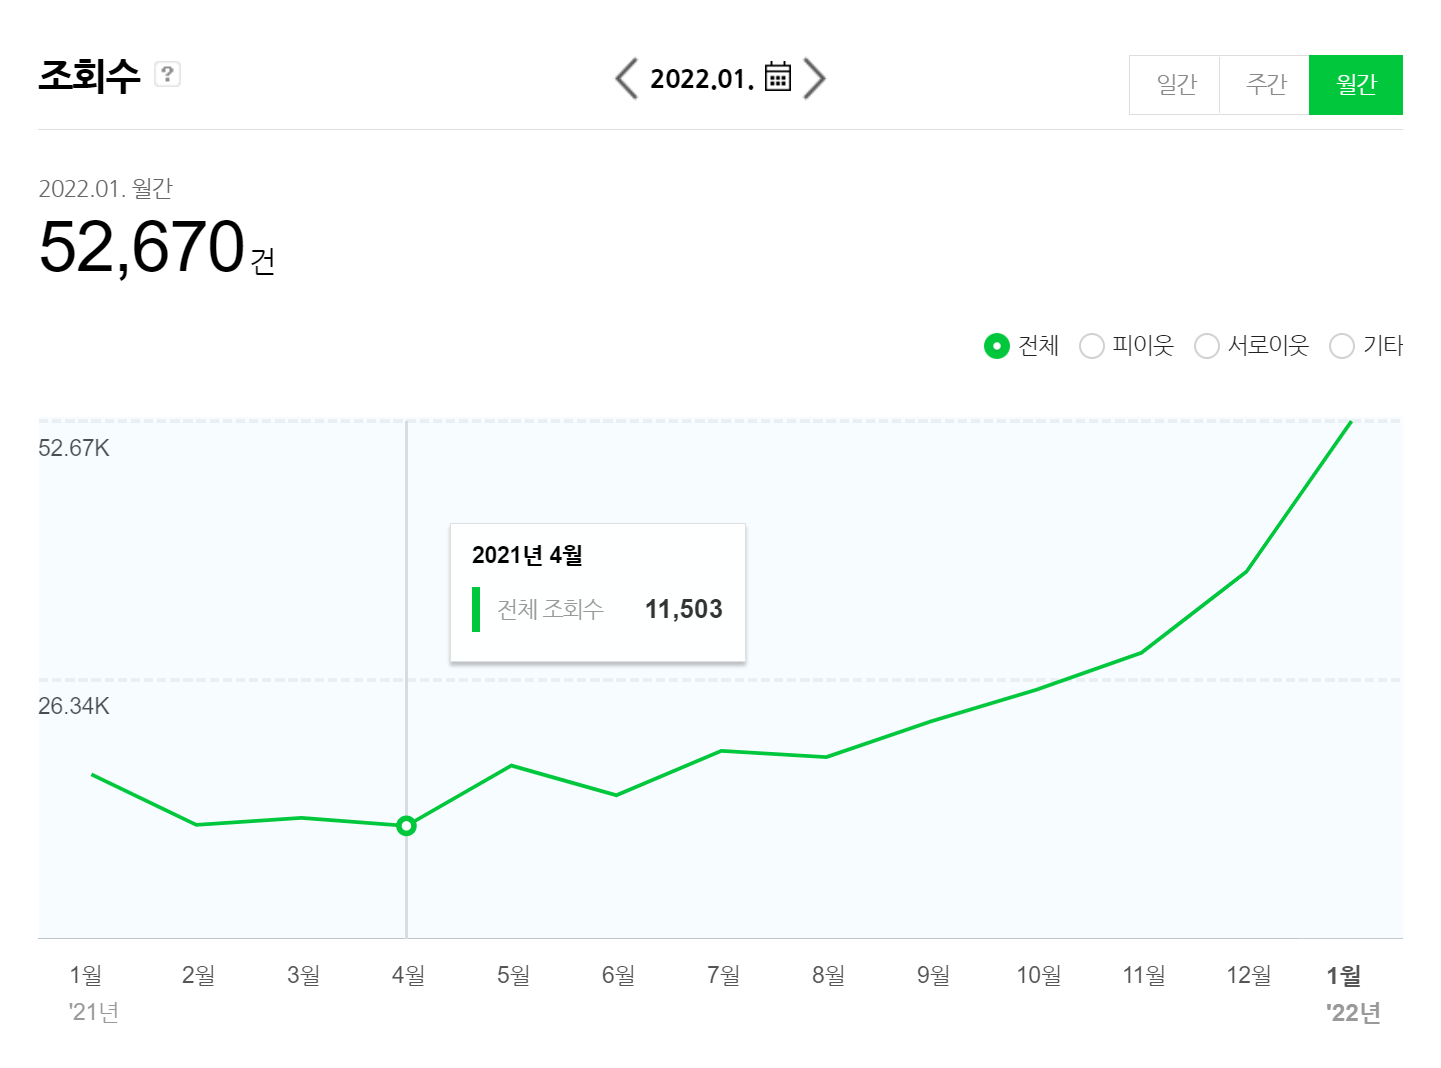Select the 월간 monthly tab
This screenshot has height=1068, width=1441.
pyautogui.click(x=1355, y=85)
